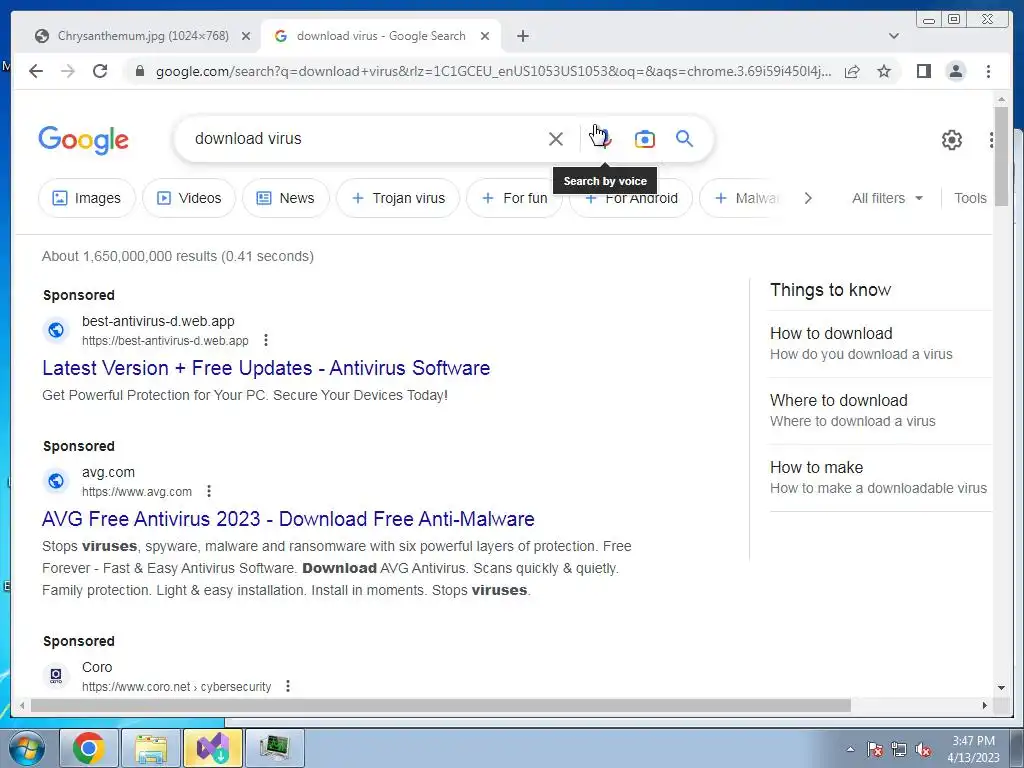The image size is (1024, 768).
Task: Expand the All filters dropdown
Action: click(887, 198)
